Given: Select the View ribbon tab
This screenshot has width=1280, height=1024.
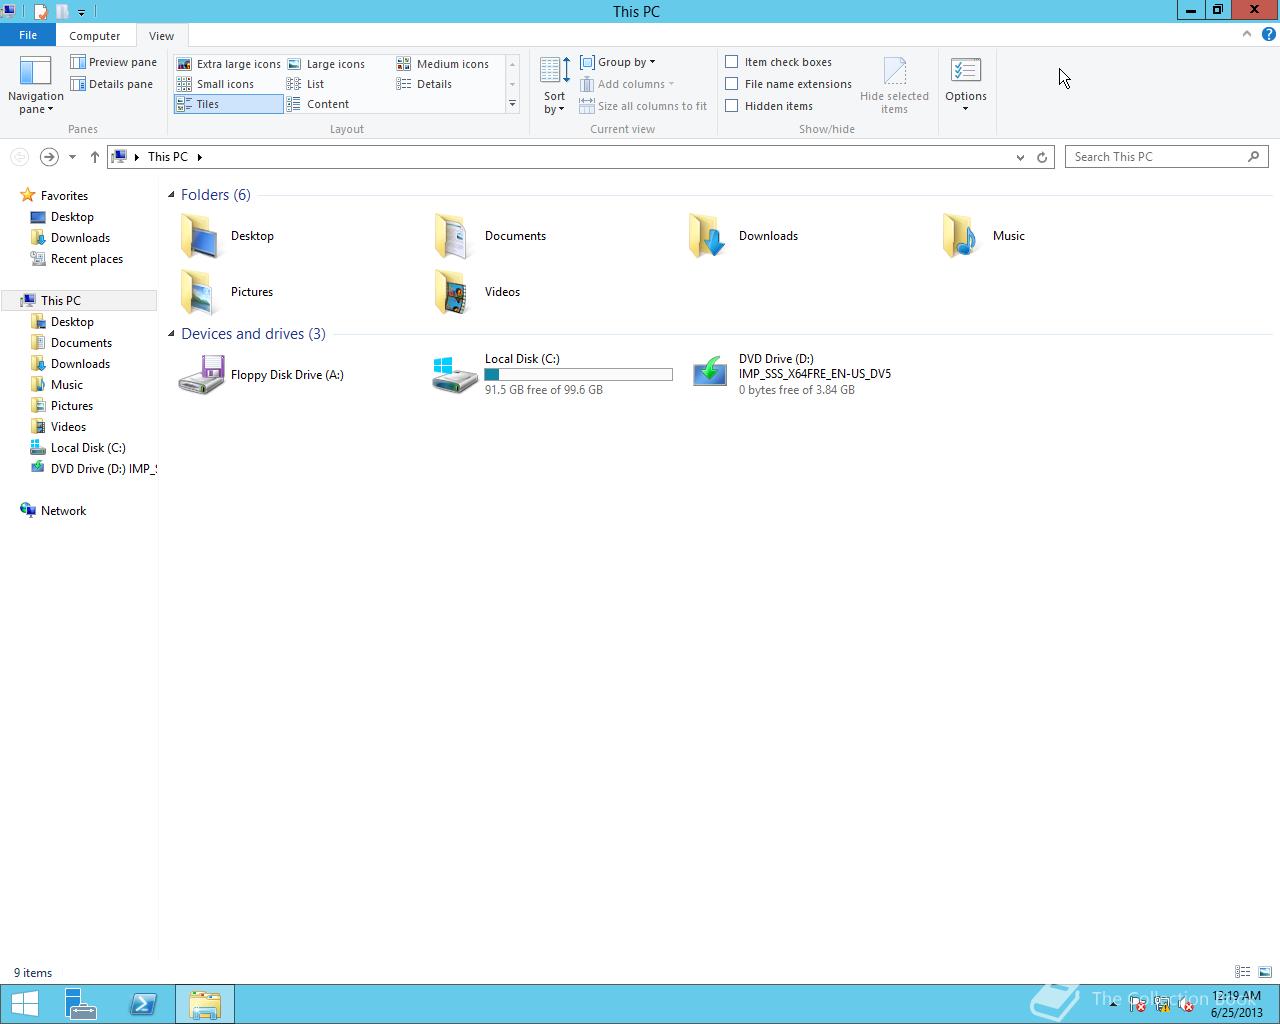Looking at the screenshot, I should click(x=161, y=35).
